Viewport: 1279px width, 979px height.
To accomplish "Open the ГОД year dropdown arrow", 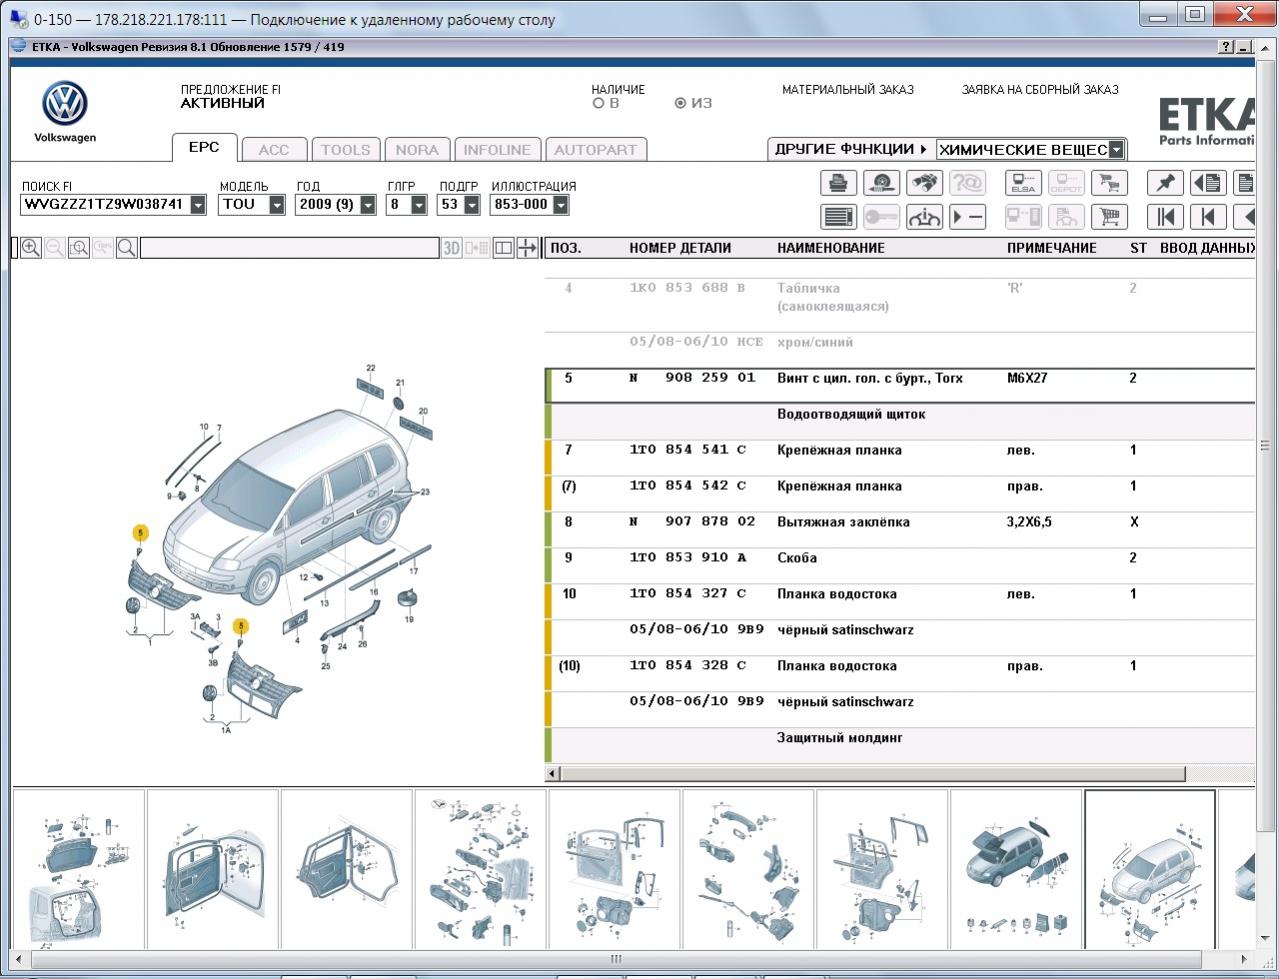I will click(x=368, y=205).
